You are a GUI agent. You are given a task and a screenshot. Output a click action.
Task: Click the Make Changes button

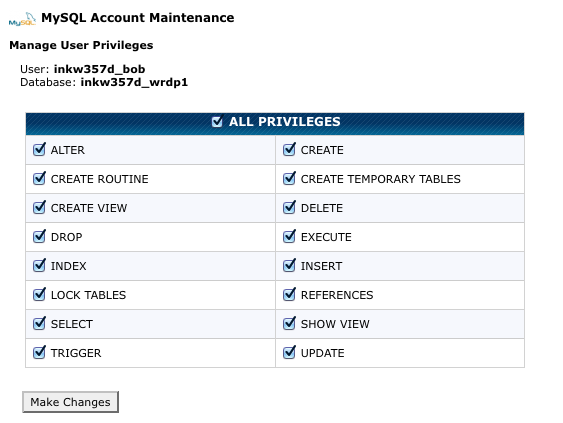point(70,402)
